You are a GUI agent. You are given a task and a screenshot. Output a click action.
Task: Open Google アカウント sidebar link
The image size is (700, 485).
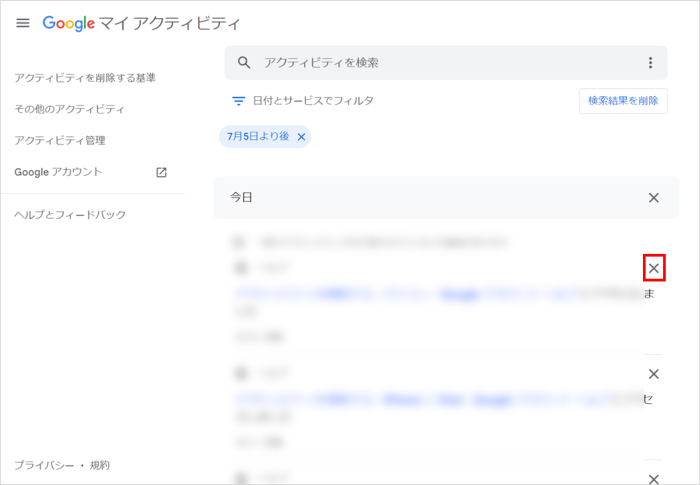58,172
